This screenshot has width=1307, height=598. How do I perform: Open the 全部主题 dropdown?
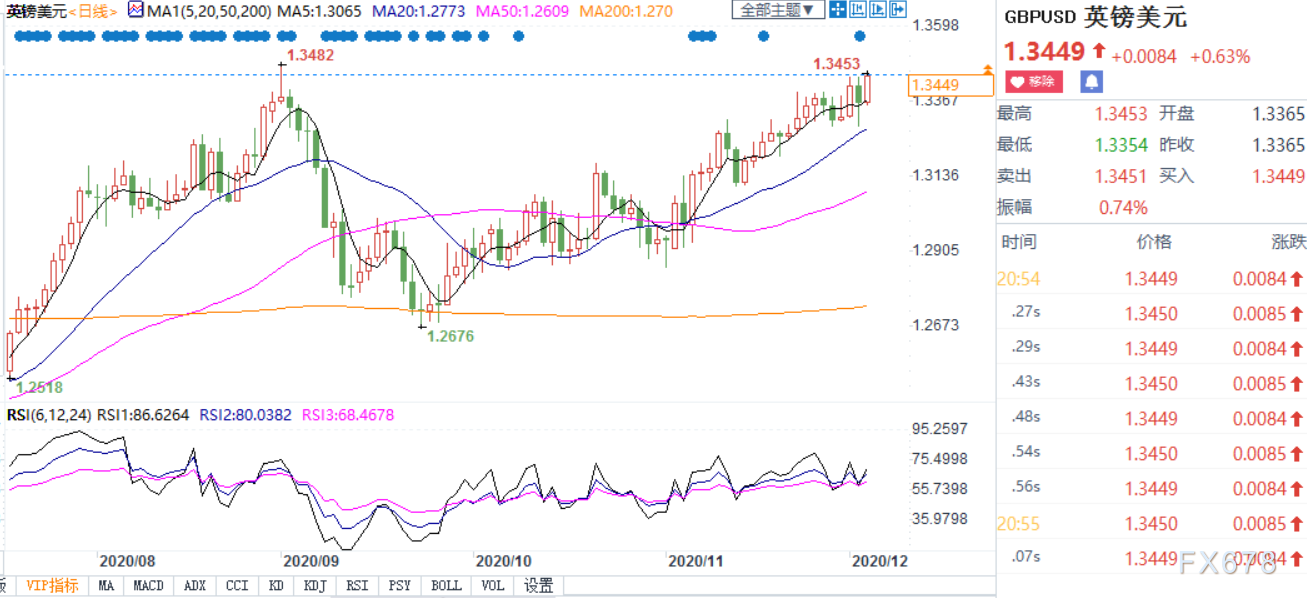778,10
